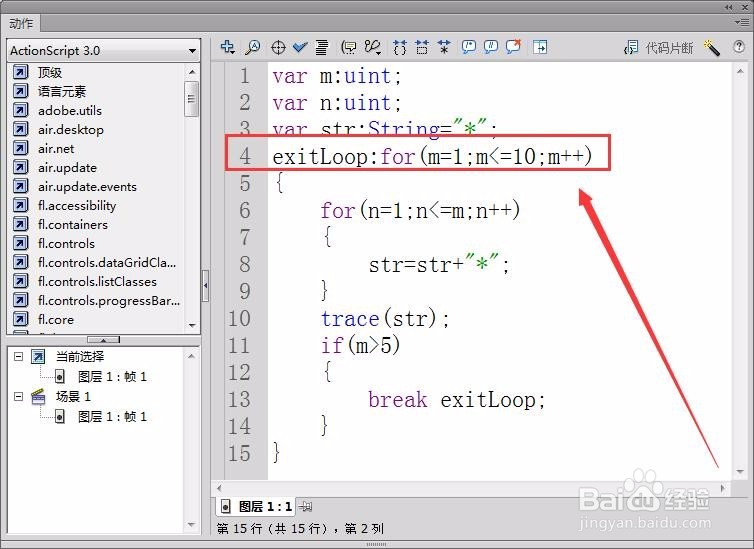Click the code editor vertical scroll-up arrow

pyautogui.click(x=740, y=72)
